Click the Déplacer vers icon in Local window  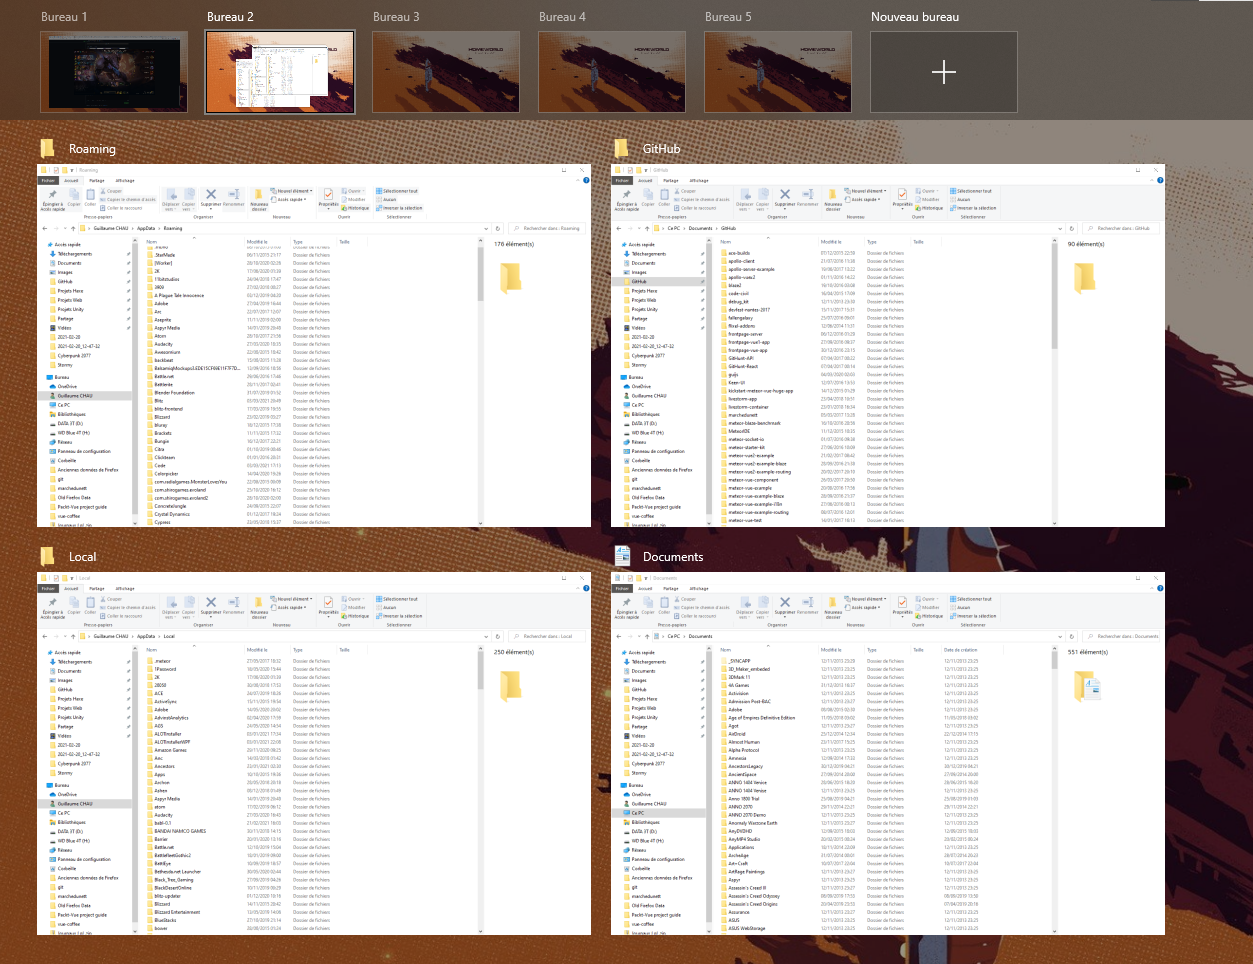(x=172, y=603)
